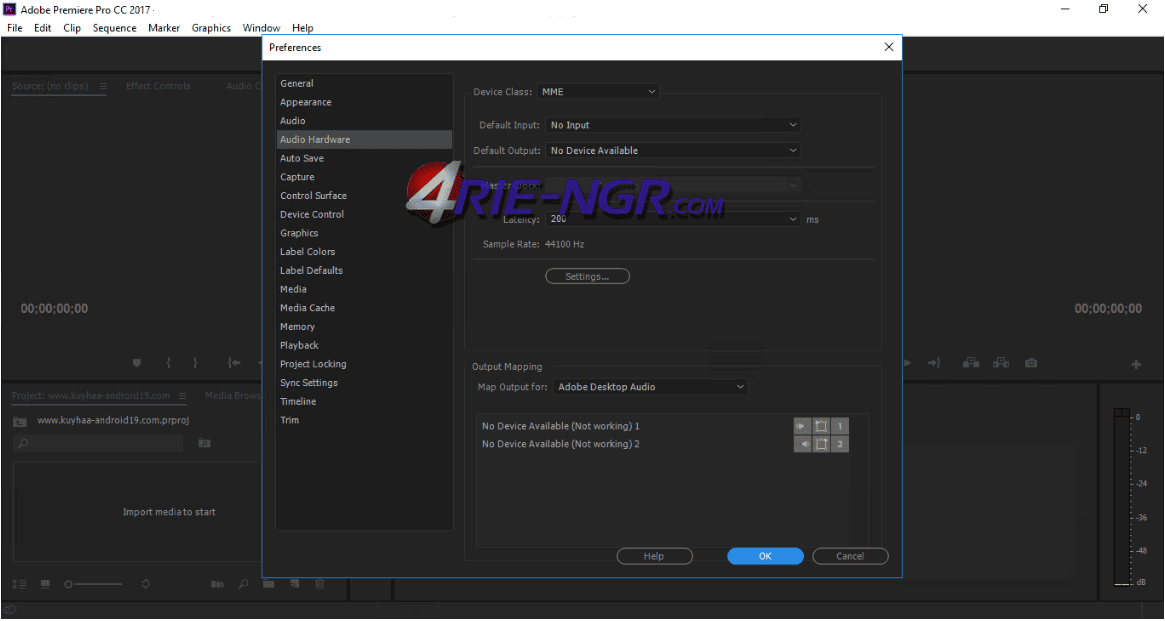
Task: Open the Map Output for dropdown
Action: 650,387
